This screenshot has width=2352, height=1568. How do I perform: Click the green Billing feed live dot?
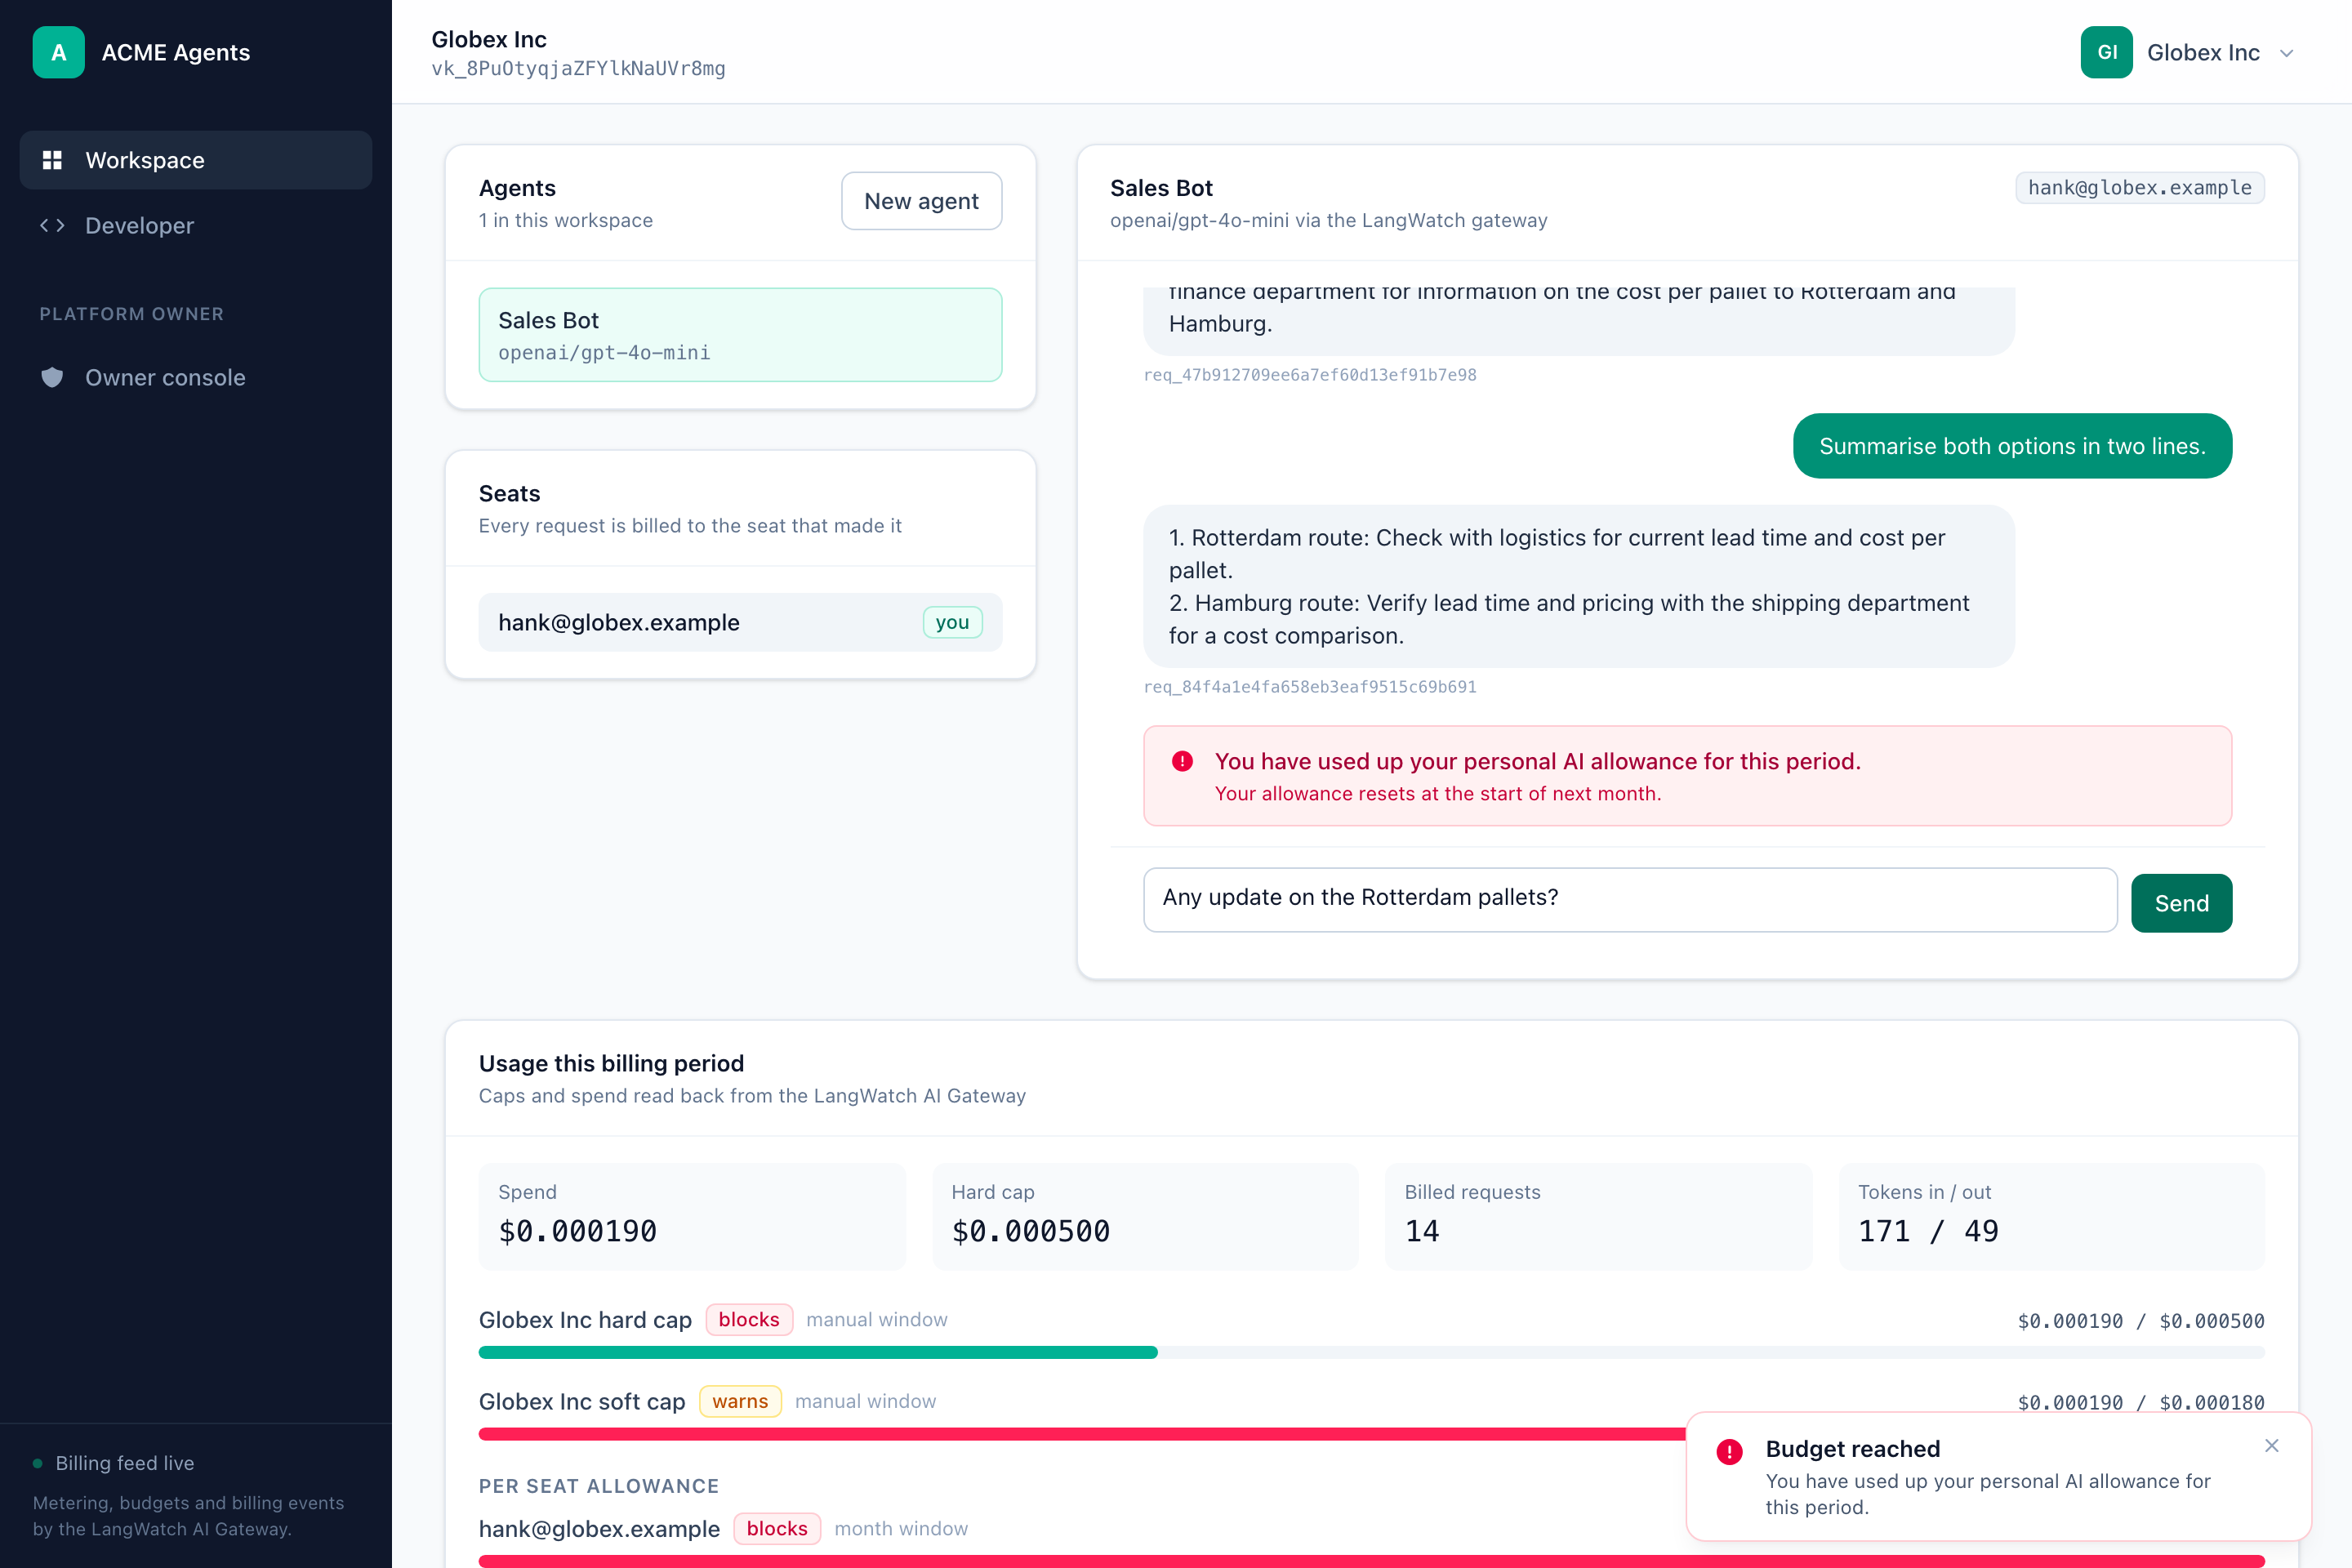(x=38, y=1463)
